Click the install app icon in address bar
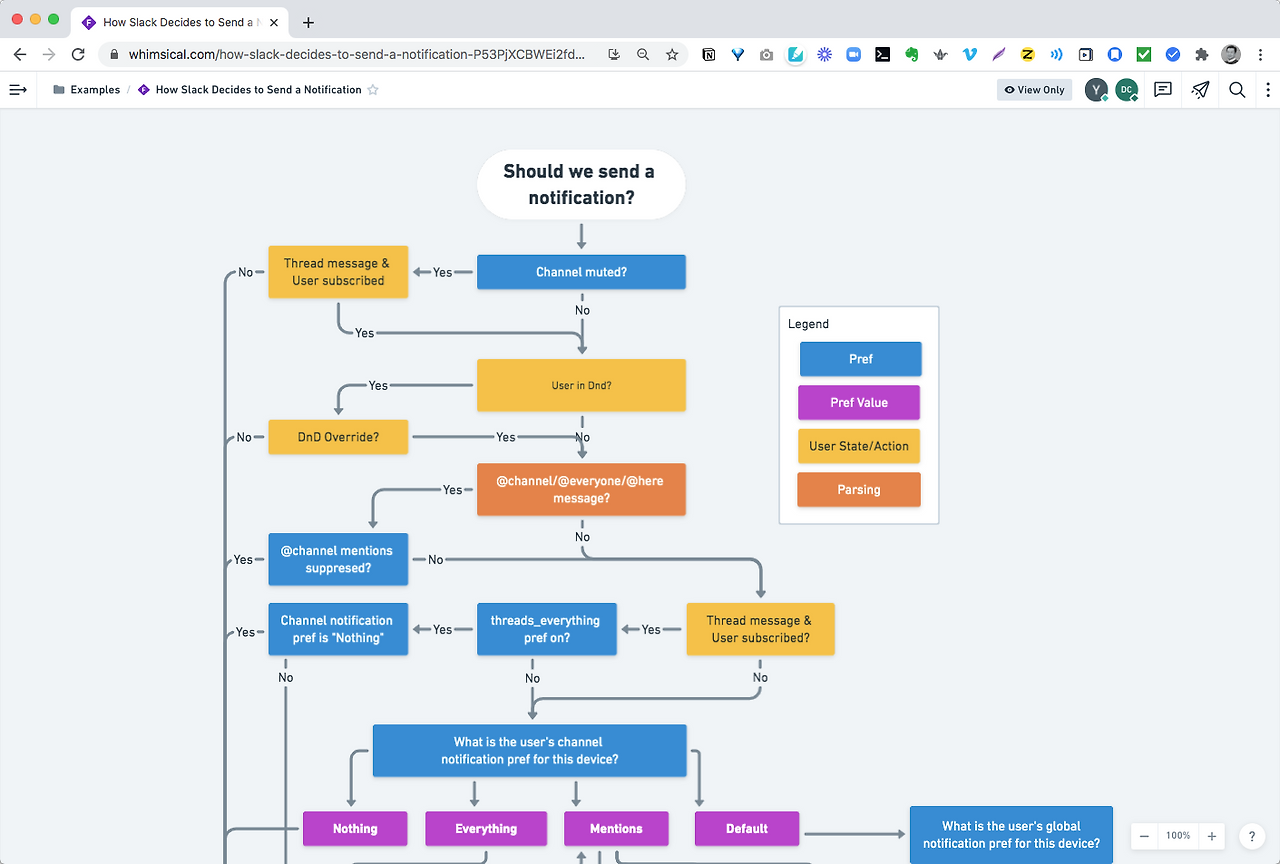 [x=614, y=55]
